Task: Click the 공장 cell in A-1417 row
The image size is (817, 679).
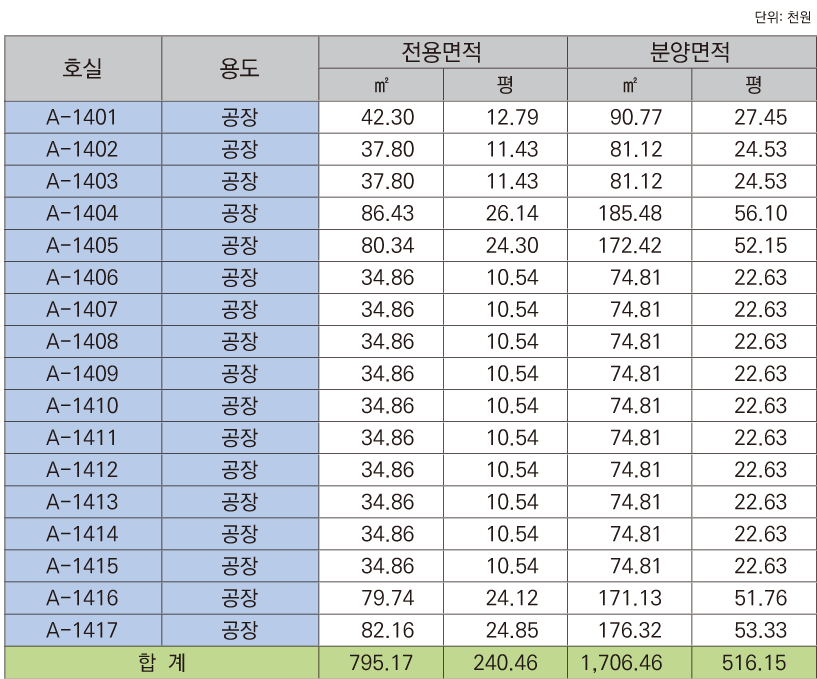Action: click(240, 630)
